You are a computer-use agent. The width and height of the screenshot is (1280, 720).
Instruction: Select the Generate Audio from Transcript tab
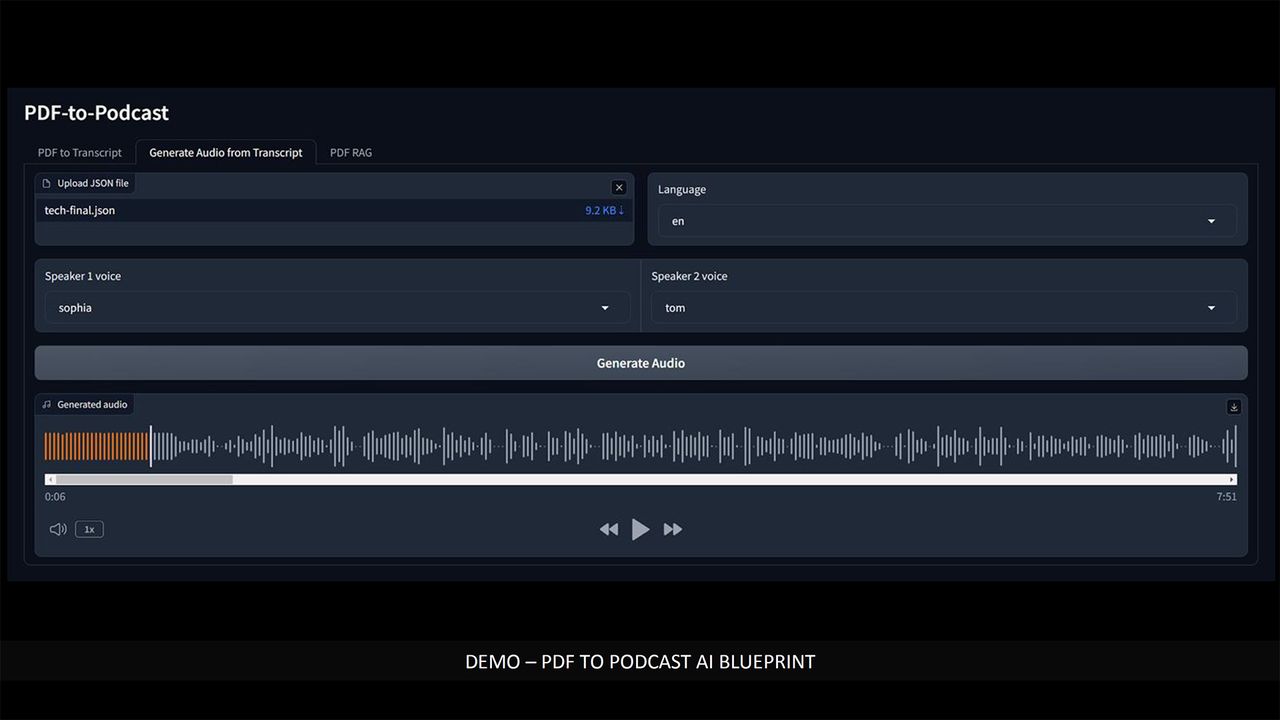(226, 152)
